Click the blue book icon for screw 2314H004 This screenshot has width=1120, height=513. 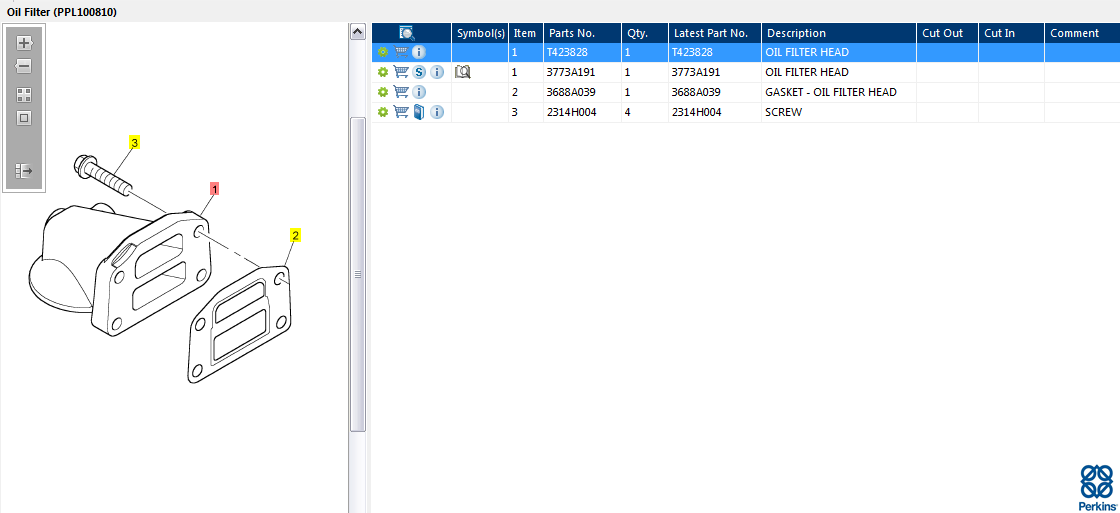point(419,112)
